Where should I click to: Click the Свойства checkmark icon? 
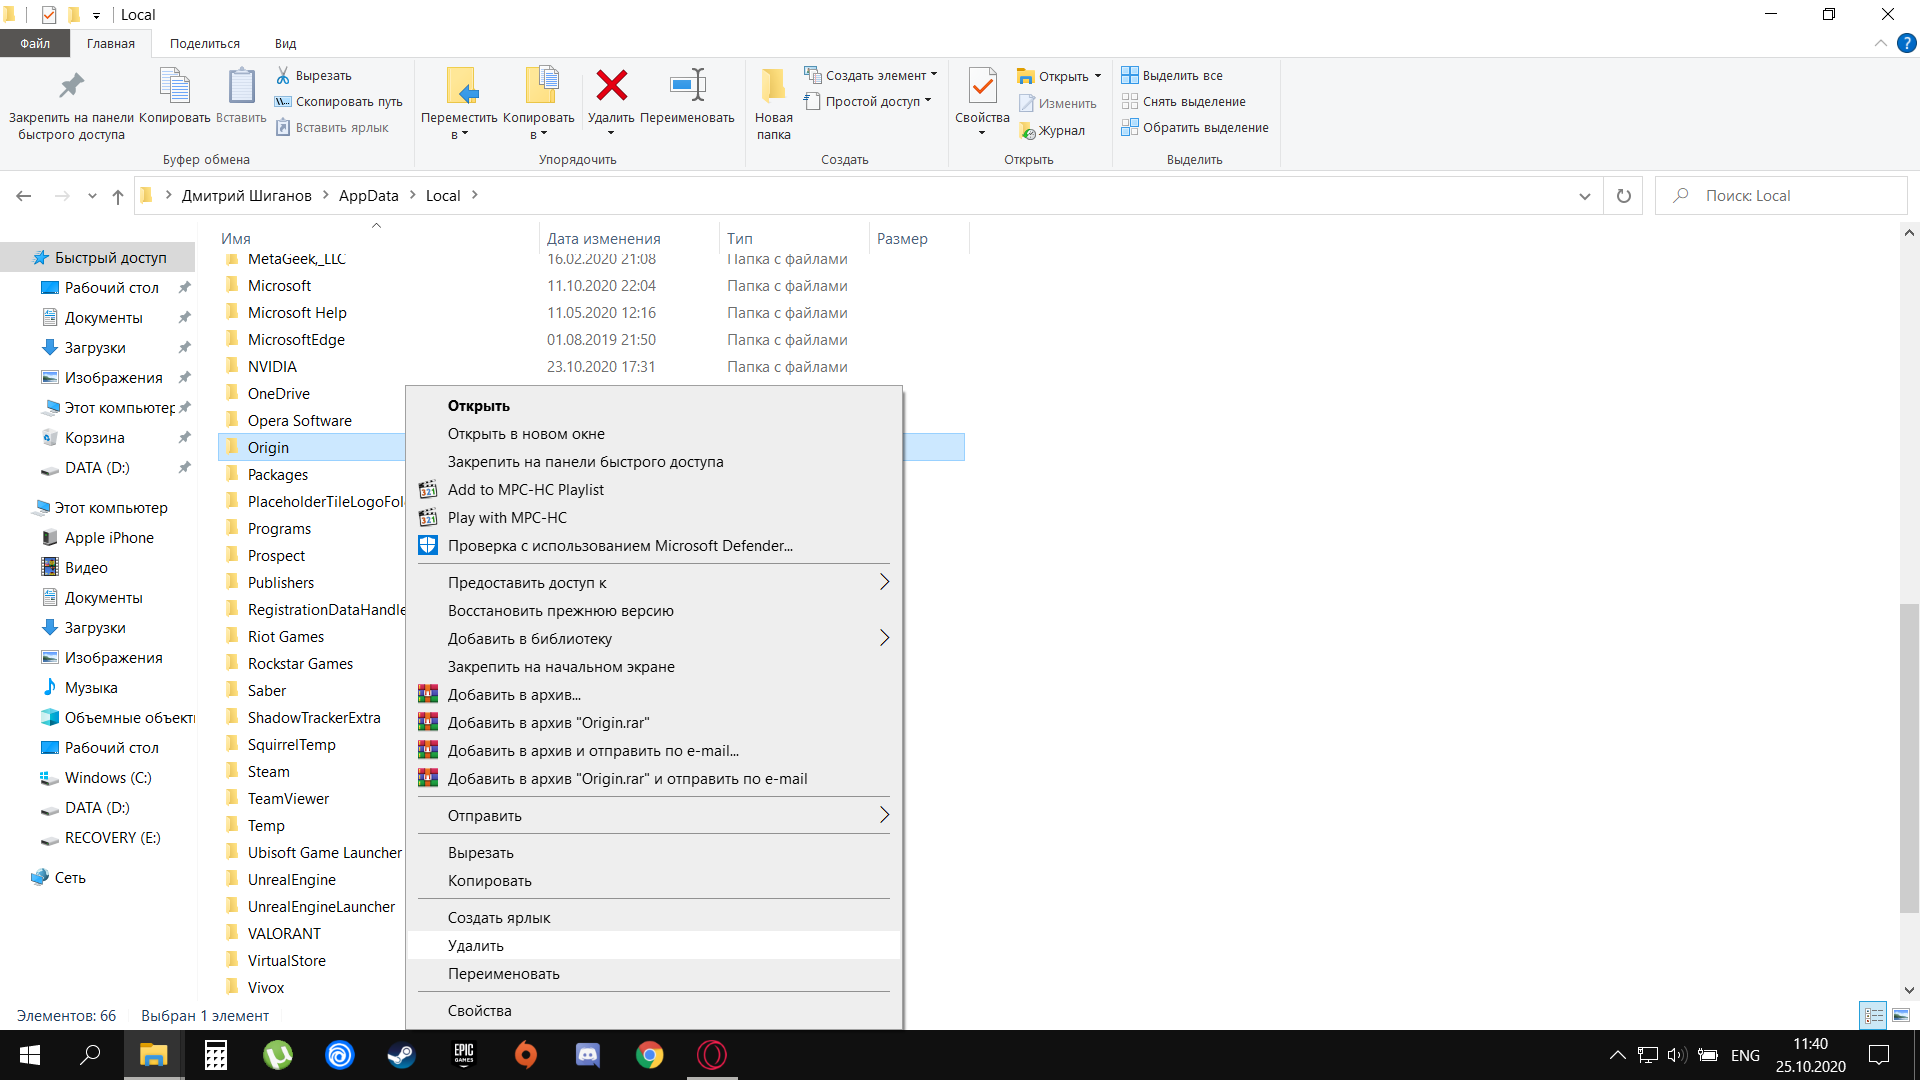pos(982,86)
